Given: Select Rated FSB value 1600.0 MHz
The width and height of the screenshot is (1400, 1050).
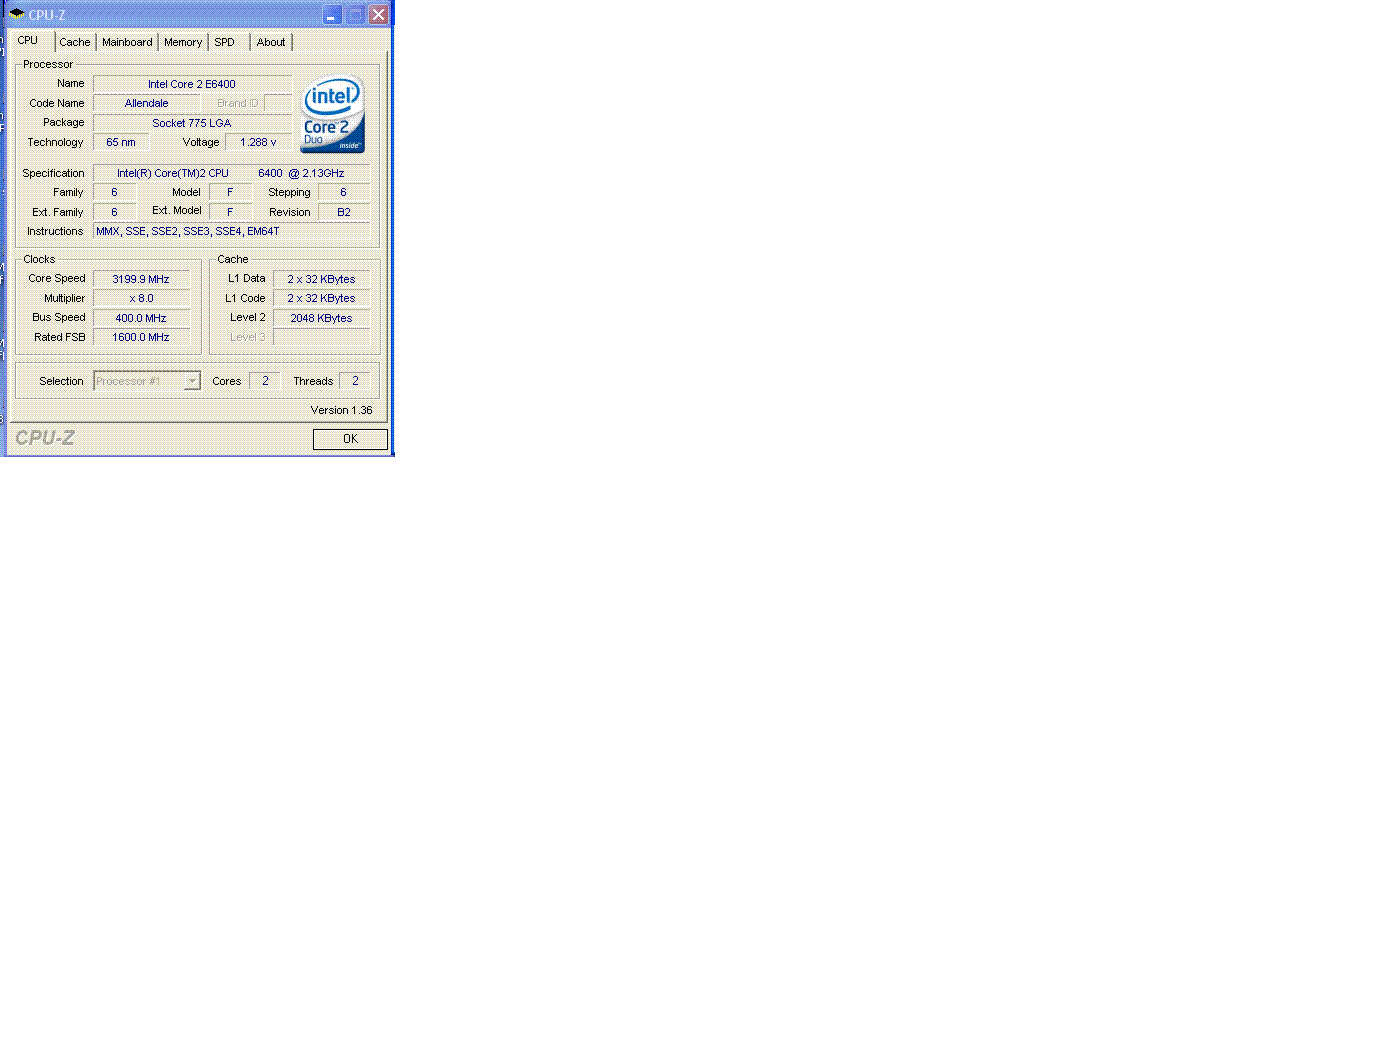Looking at the screenshot, I should click(x=141, y=337).
